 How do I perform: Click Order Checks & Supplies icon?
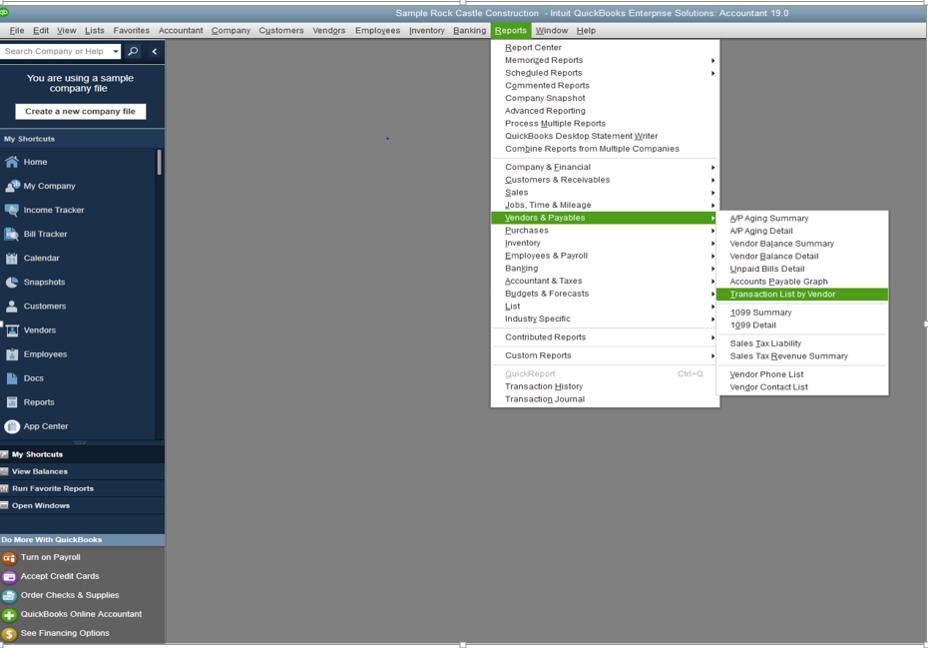pos(9,595)
